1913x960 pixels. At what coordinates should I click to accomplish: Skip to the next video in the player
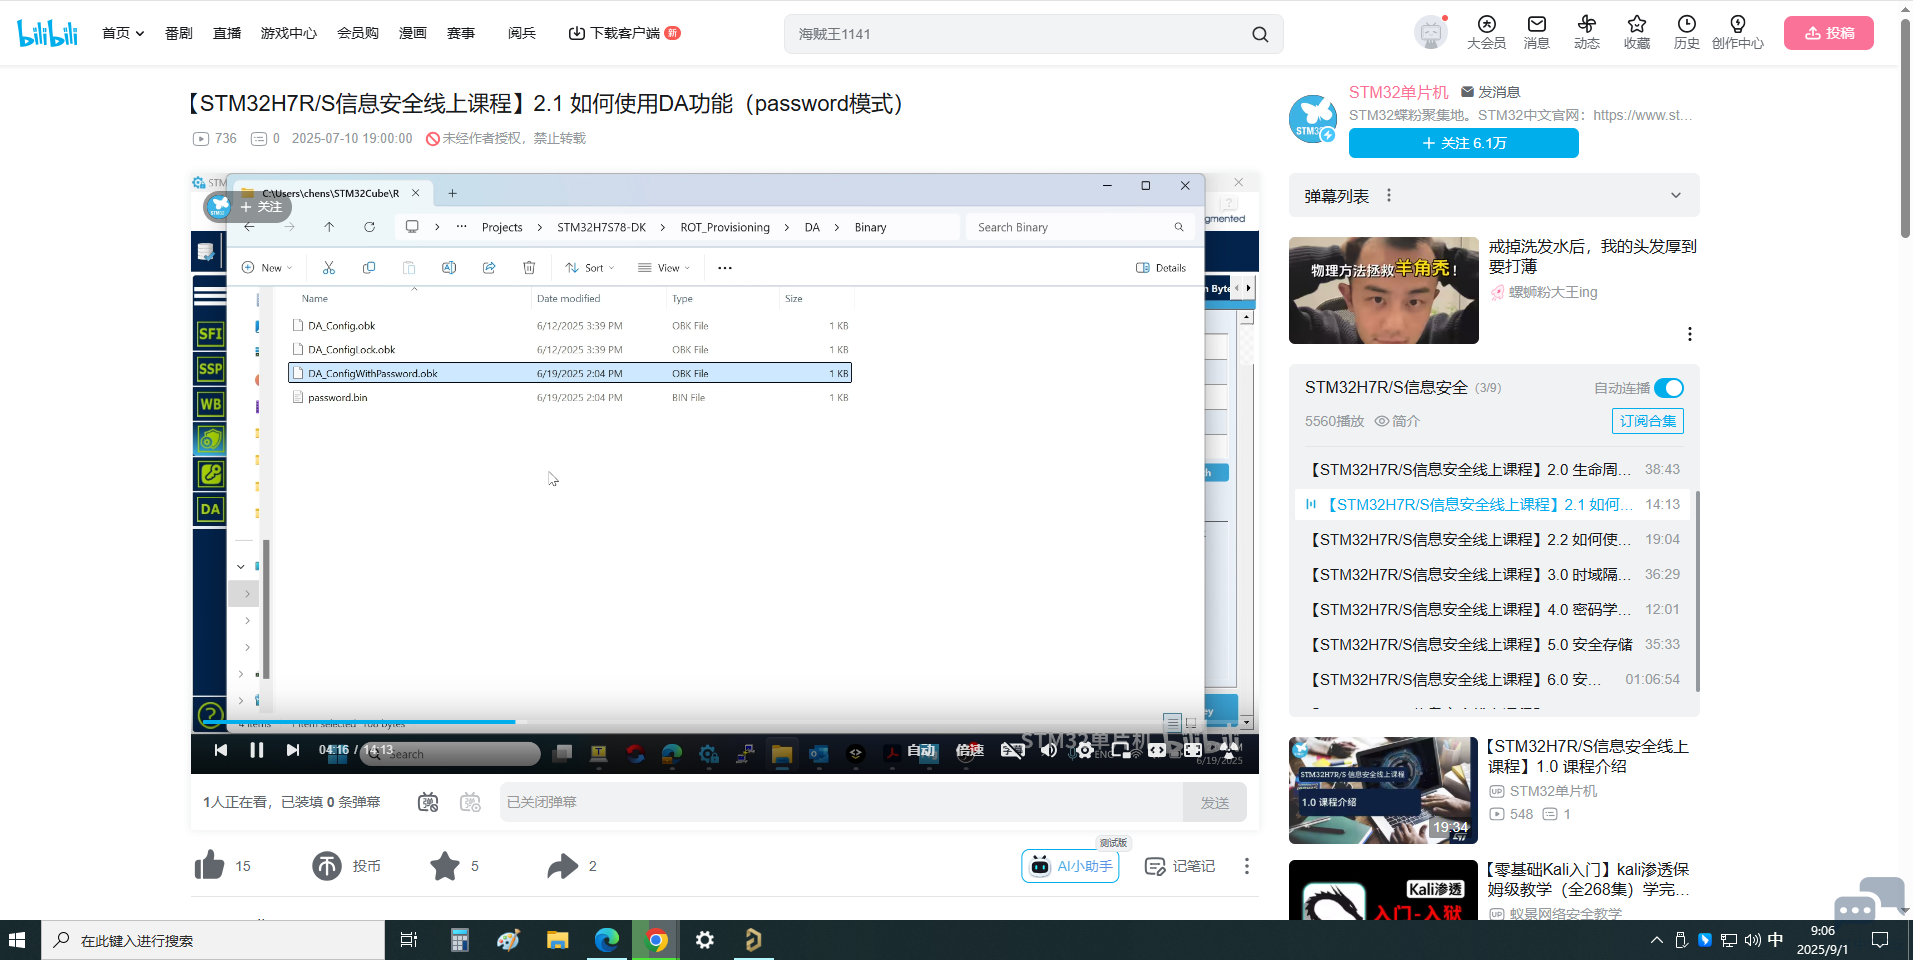(x=293, y=750)
